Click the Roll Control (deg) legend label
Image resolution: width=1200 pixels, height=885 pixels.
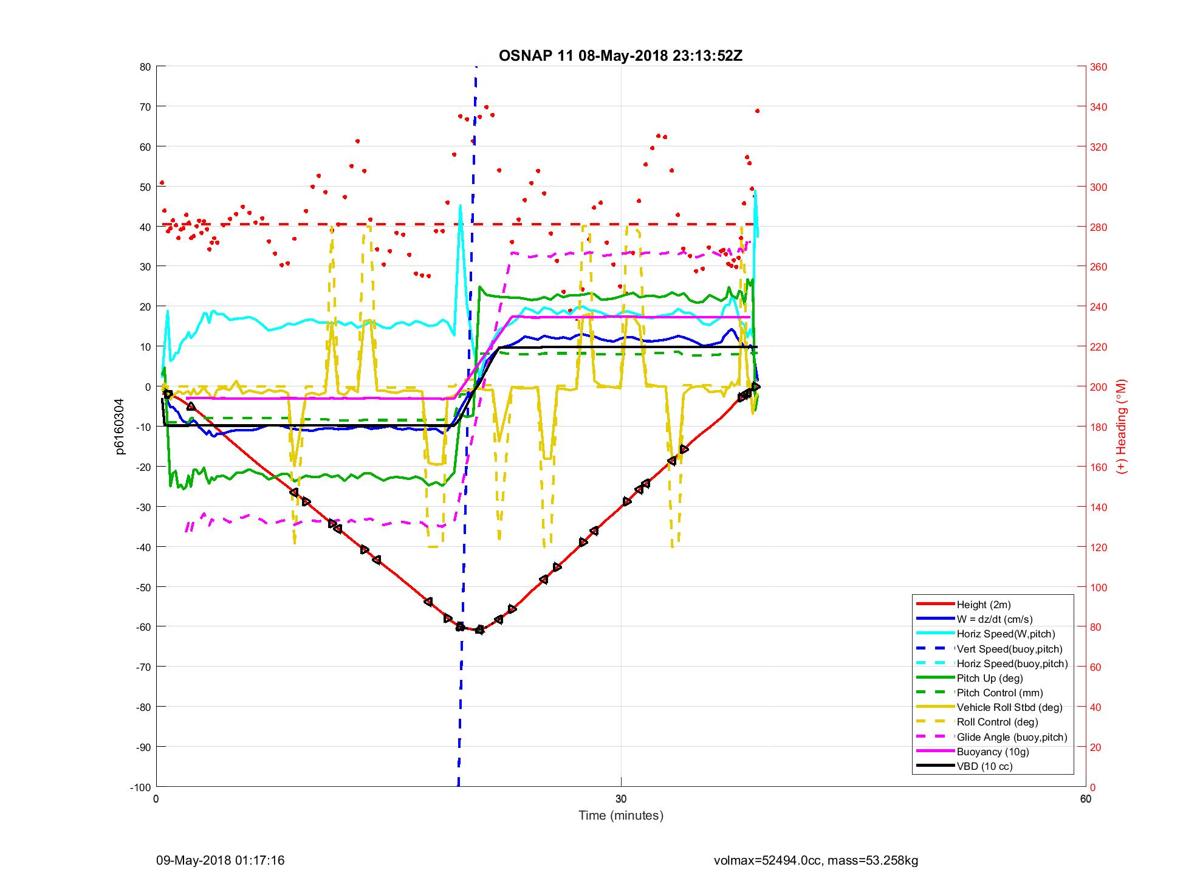(997, 722)
